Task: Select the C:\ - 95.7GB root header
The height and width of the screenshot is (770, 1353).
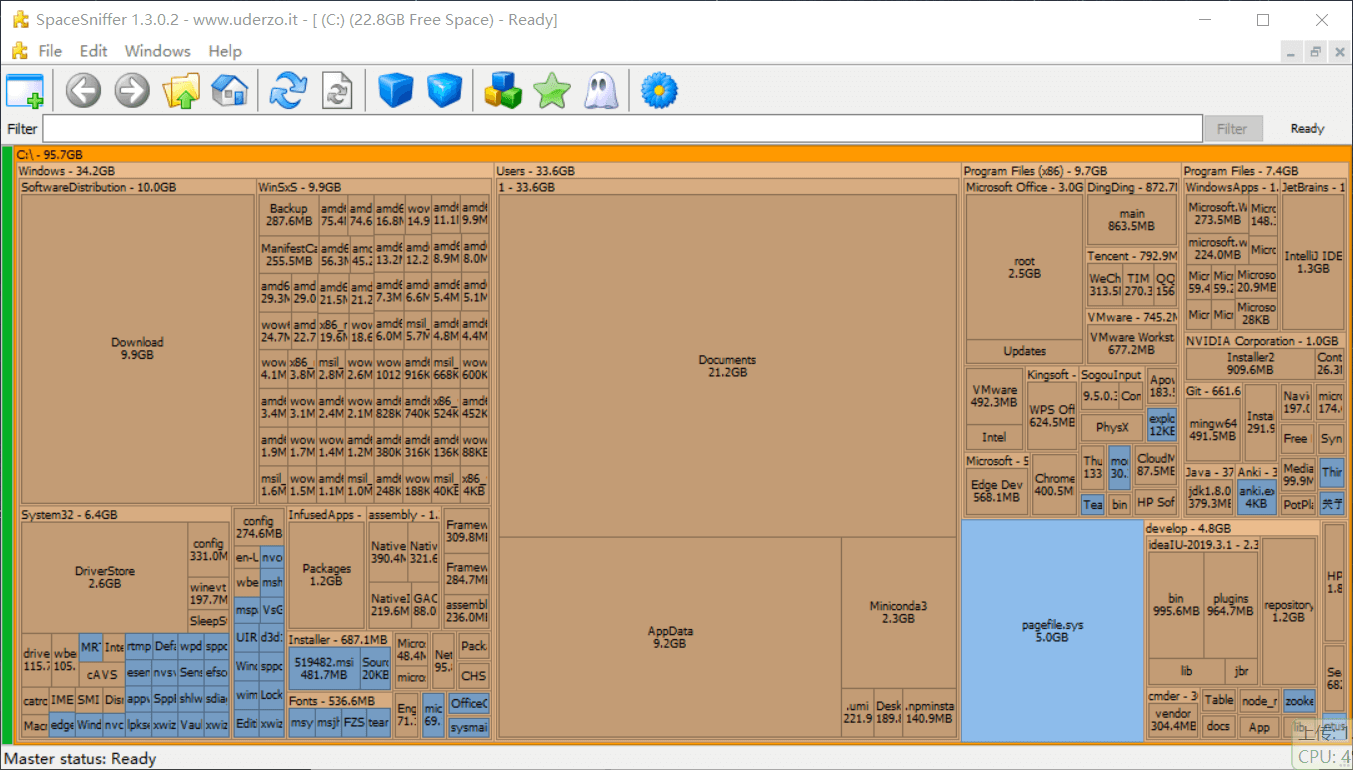Action: click(x=682, y=155)
